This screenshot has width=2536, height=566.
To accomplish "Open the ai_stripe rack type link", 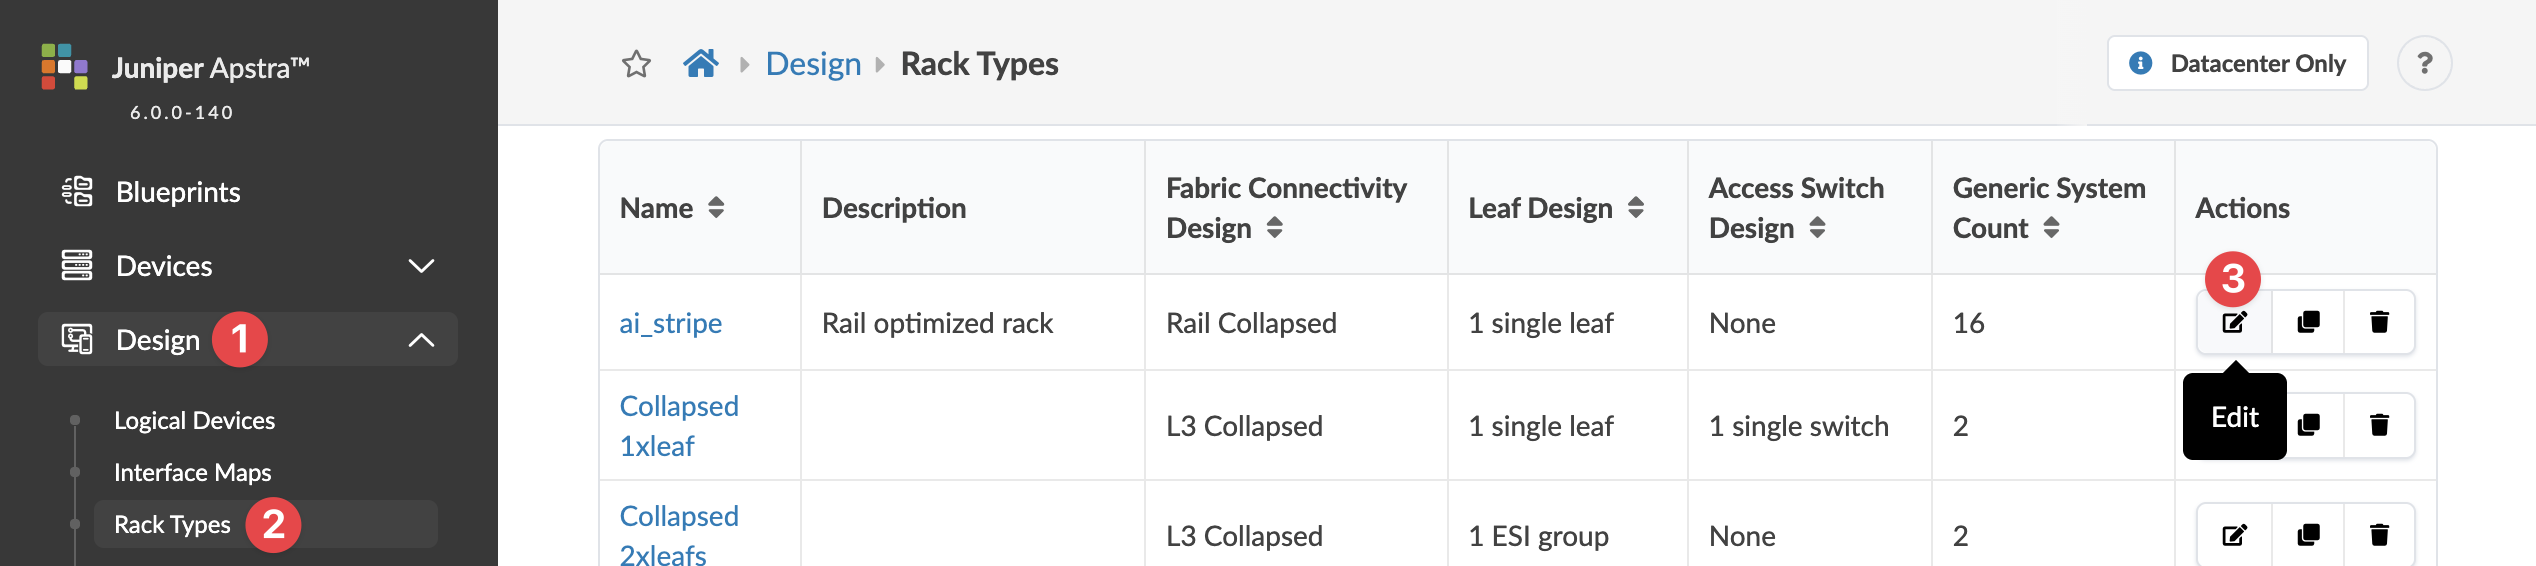I will coord(670,323).
